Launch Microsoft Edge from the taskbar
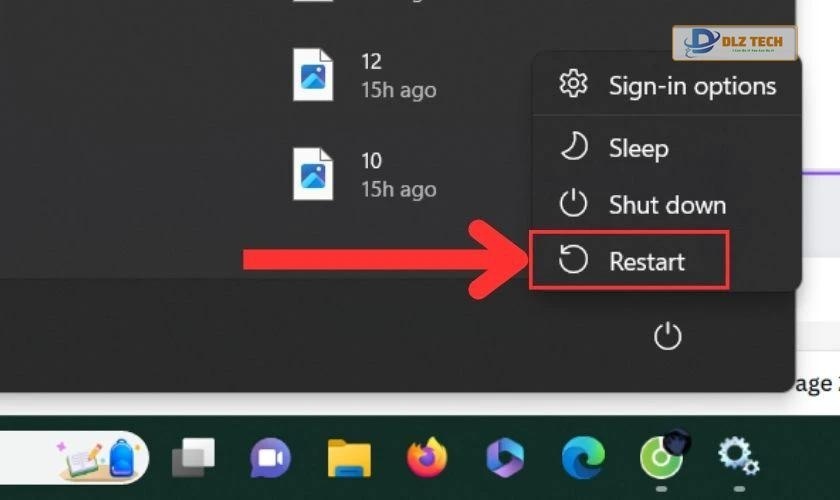Image resolution: width=840 pixels, height=500 pixels. click(x=582, y=459)
